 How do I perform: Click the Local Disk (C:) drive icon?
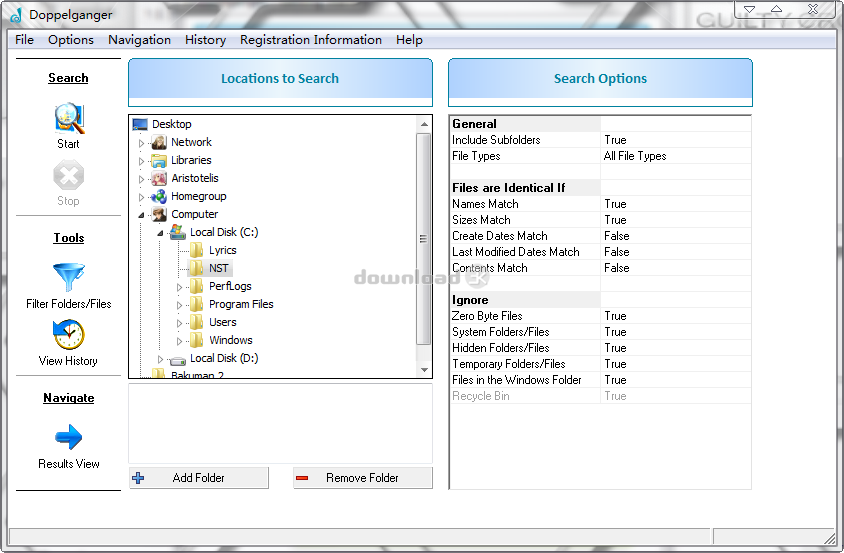tap(178, 232)
